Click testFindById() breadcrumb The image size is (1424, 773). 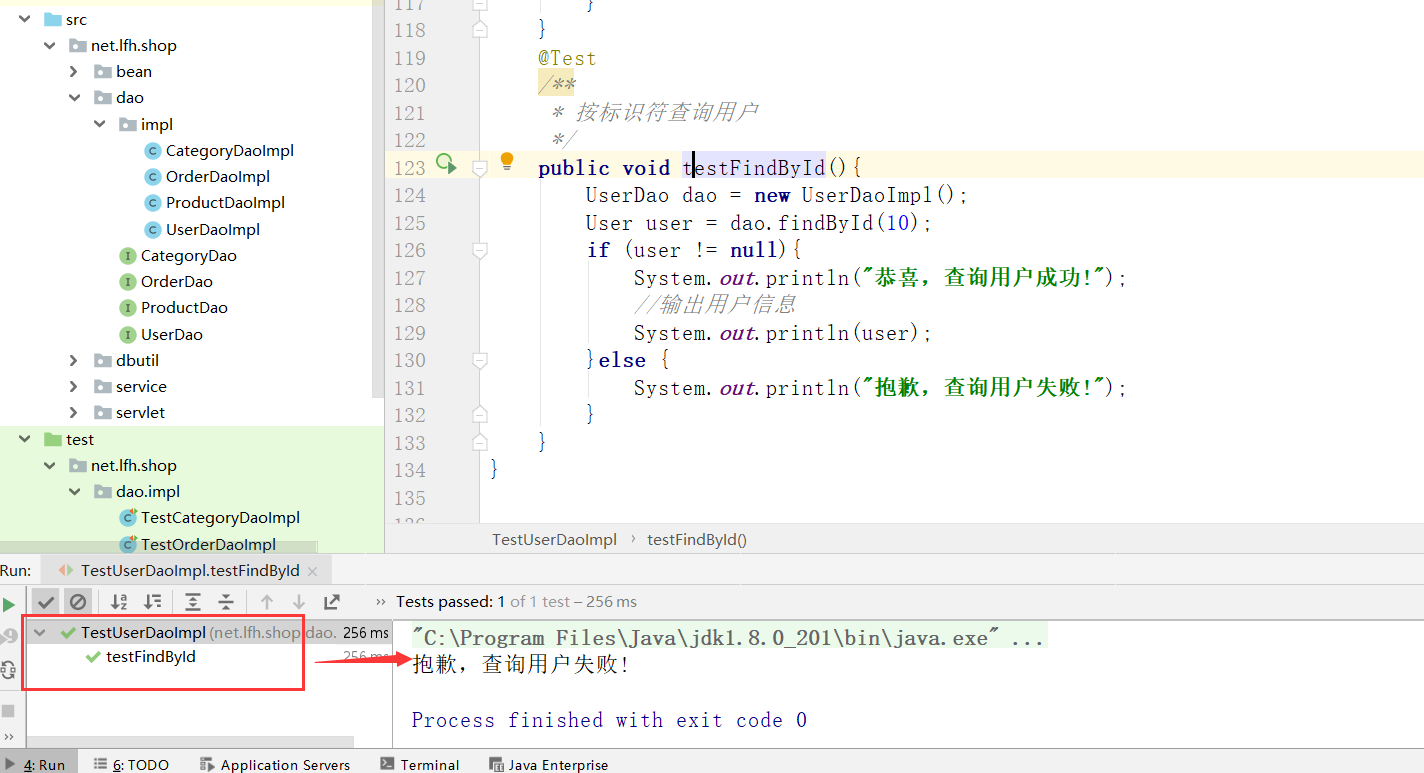(697, 539)
